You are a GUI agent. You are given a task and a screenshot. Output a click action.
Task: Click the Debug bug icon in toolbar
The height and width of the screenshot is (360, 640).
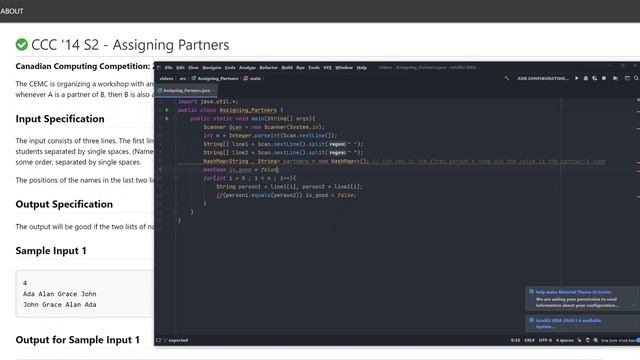click(586, 78)
